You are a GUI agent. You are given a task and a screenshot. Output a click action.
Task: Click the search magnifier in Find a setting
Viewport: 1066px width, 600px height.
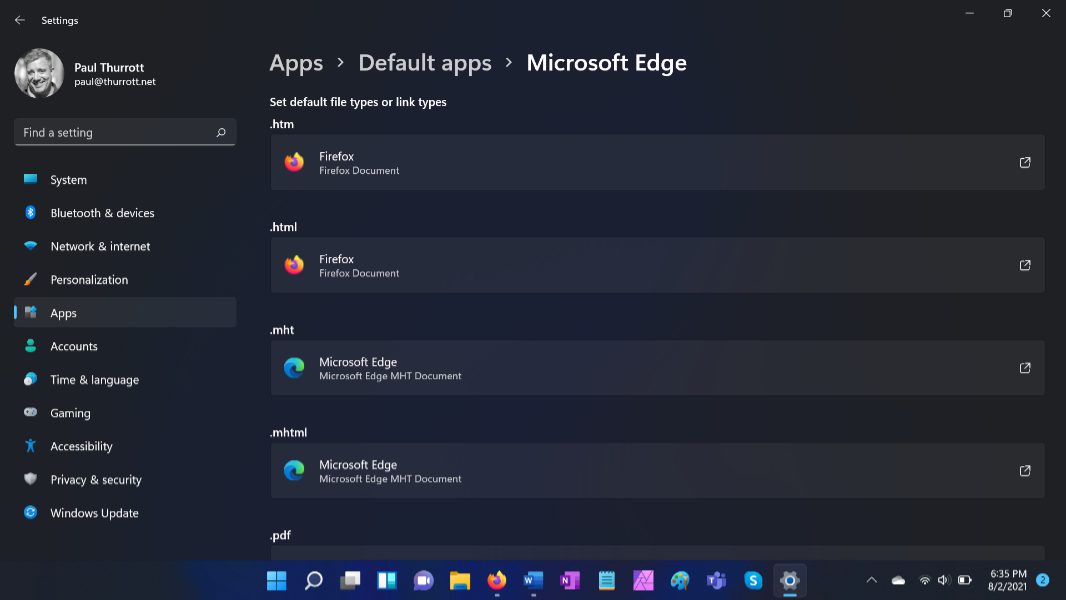click(221, 133)
